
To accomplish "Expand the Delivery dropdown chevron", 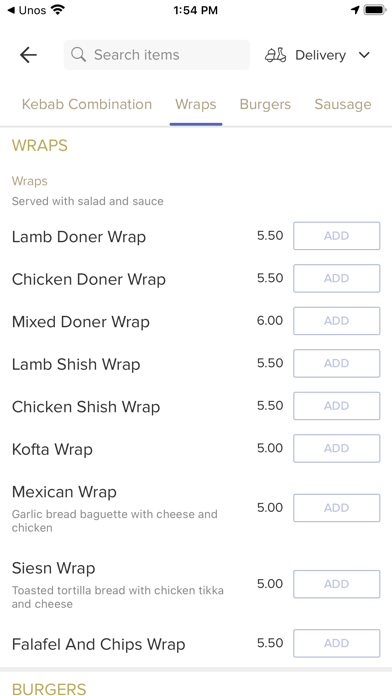I will (364, 55).
